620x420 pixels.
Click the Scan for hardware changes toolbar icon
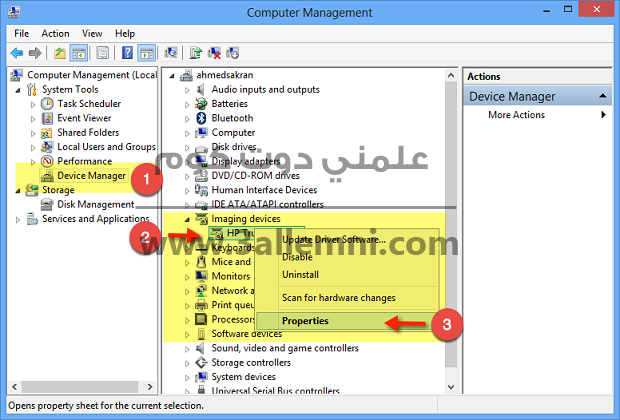coord(171,53)
